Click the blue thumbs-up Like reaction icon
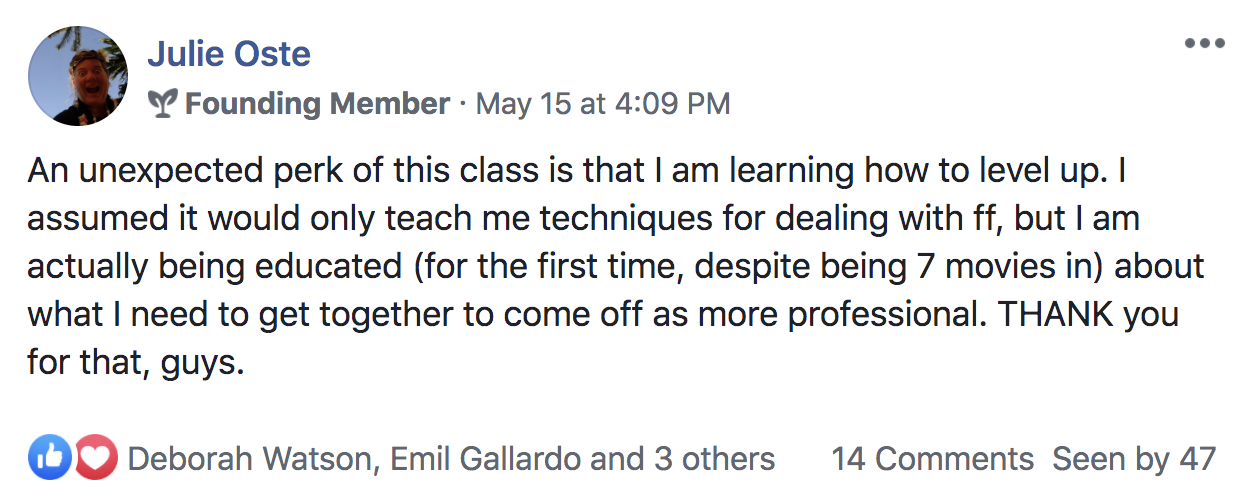This screenshot has height=500, width=1242. tap(50, 459)
